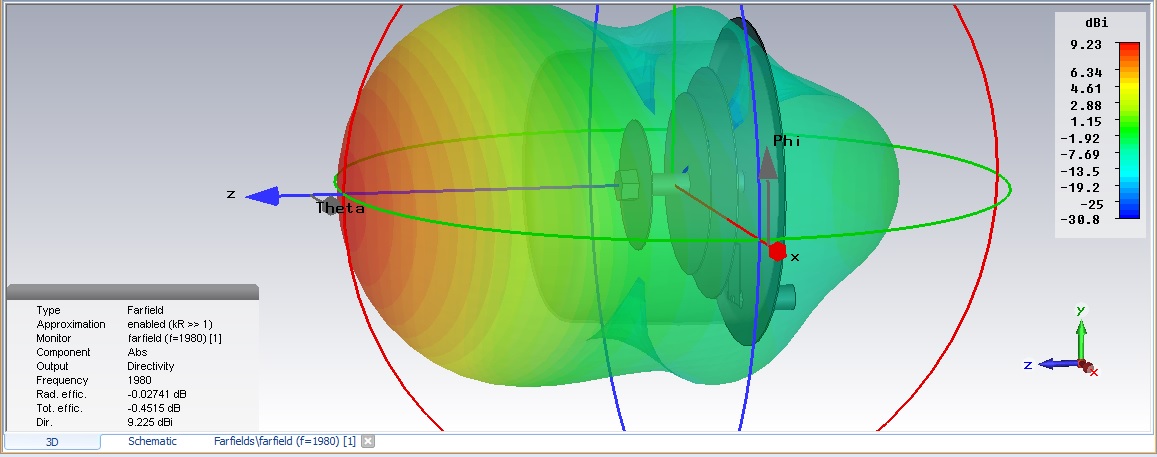Click the dBi legend title
1157x457 pixels.
pos(1098,24)
